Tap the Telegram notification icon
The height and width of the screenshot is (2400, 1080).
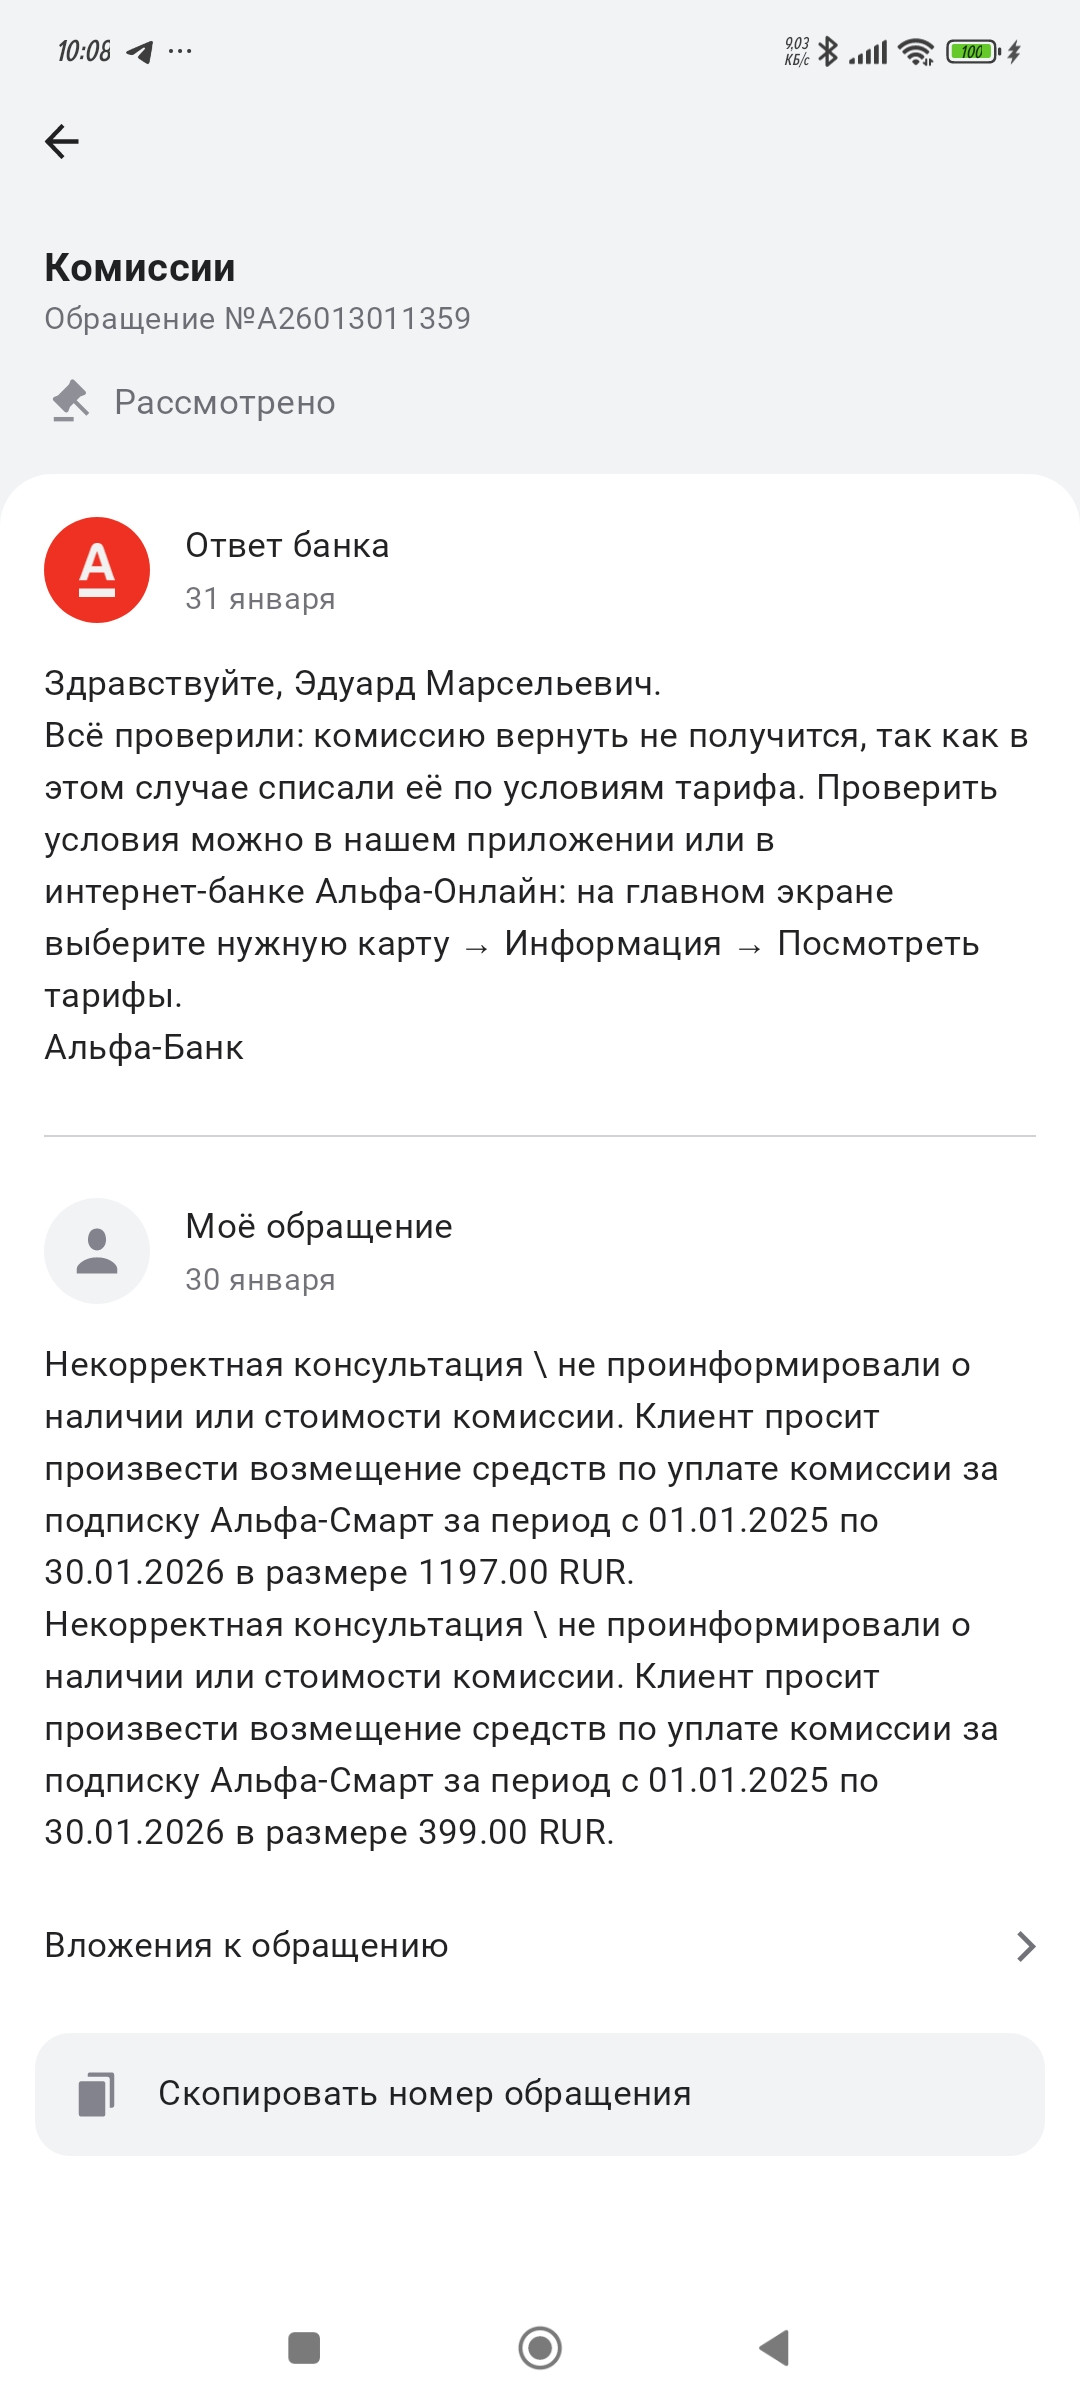[140, 52]
